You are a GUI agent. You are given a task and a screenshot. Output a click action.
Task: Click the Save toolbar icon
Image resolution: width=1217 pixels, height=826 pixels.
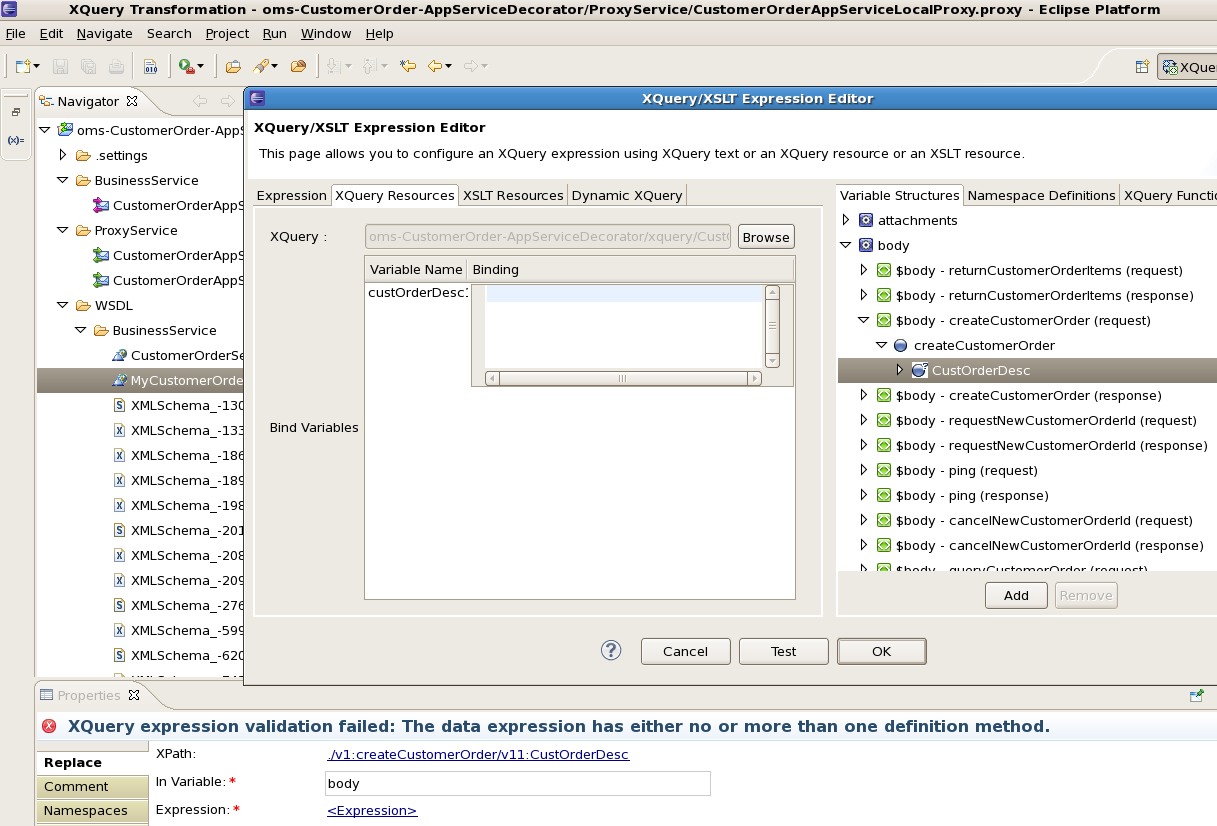pyautogui.click(x=60, y=66)
